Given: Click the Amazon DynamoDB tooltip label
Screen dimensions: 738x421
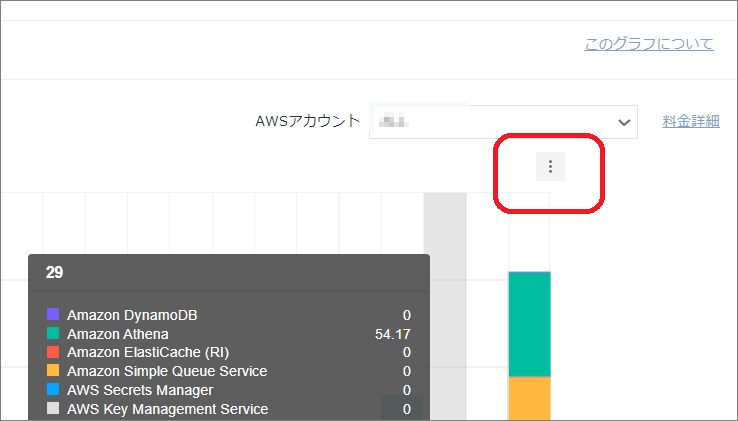Looking at the screenshot, I should 132,315.
